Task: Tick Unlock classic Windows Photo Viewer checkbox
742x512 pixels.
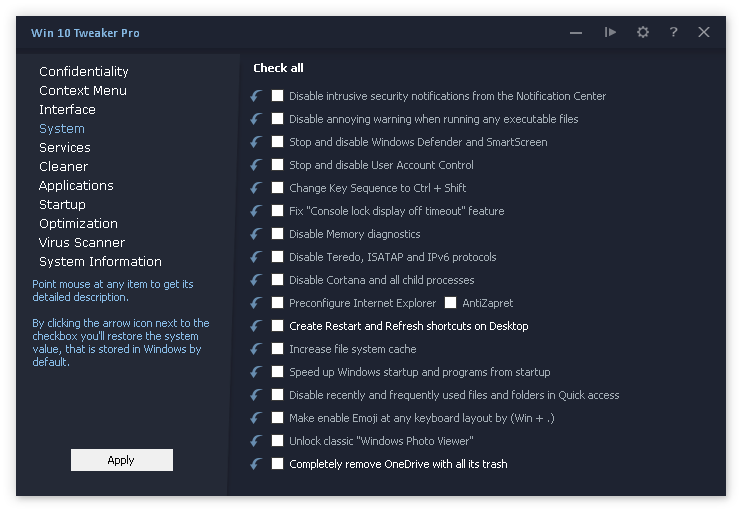Action: click(x=278, y=441)
